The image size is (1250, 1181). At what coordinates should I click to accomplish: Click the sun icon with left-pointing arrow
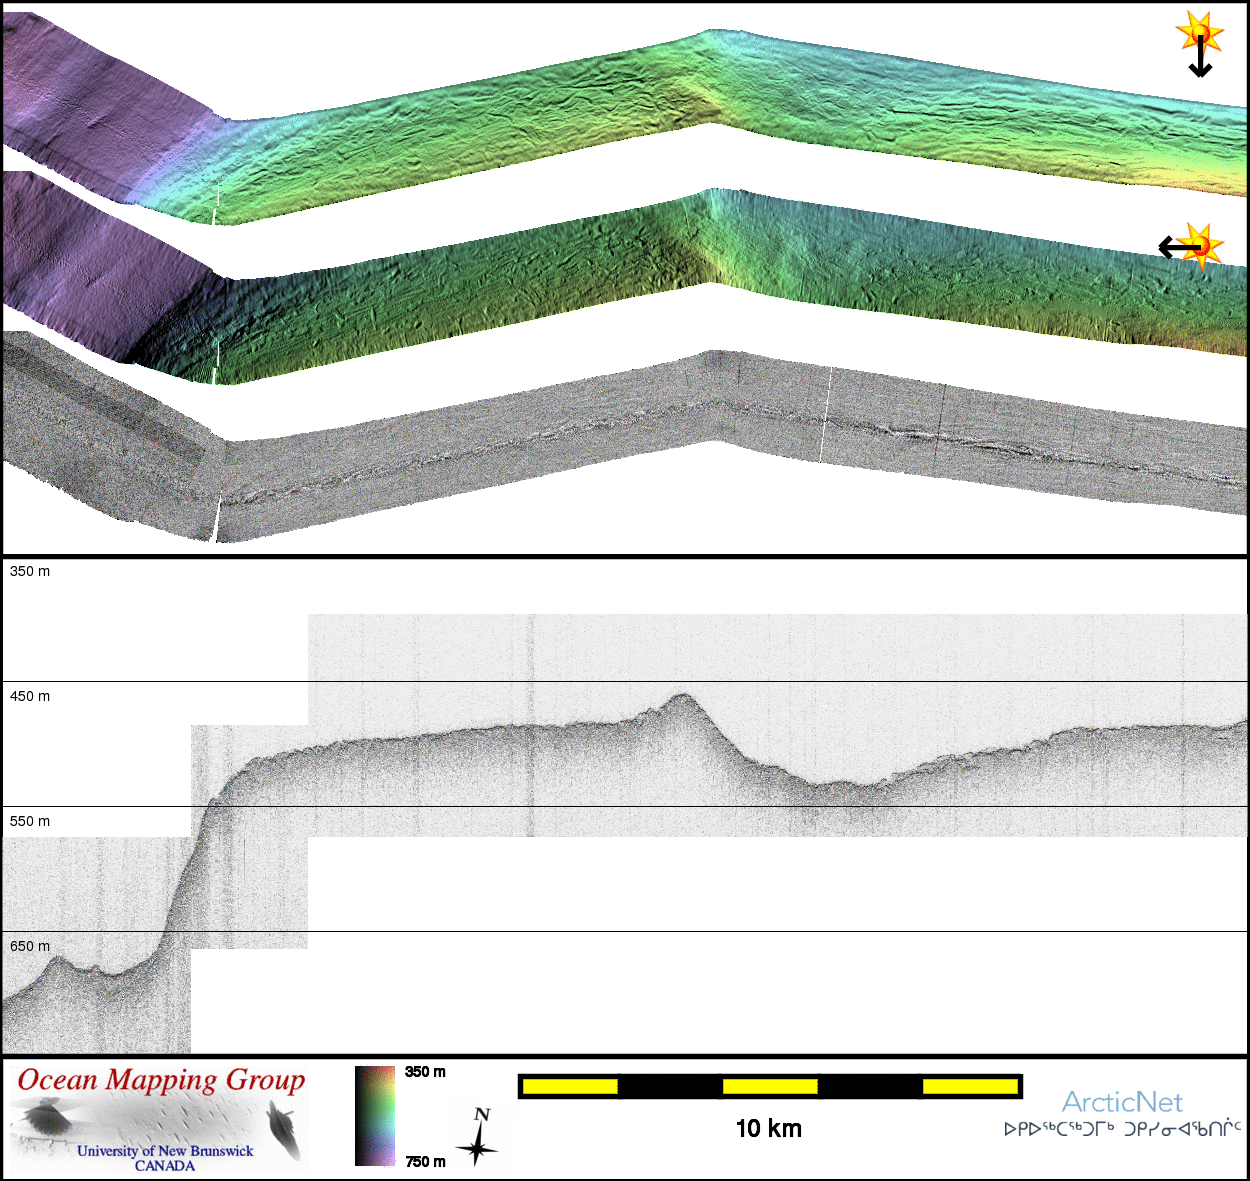[x=1193, y=246]
